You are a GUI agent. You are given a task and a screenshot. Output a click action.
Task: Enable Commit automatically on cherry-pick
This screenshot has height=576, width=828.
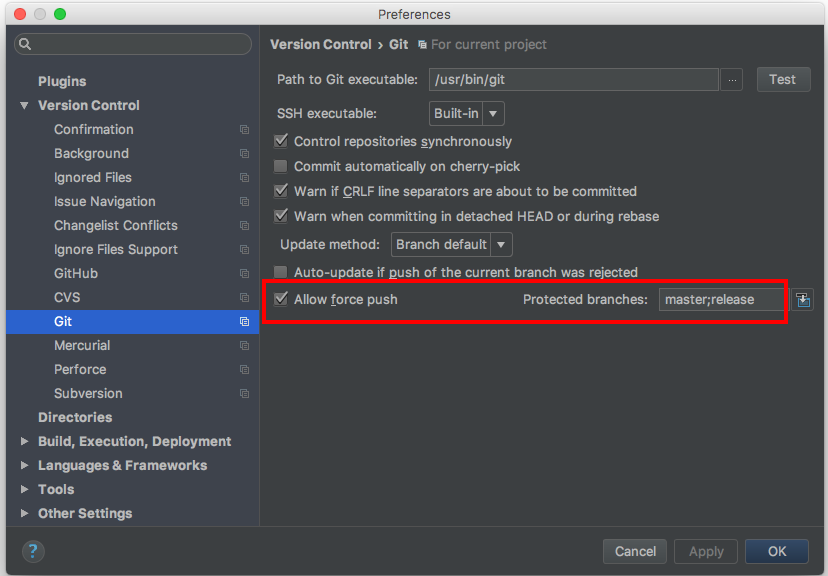click(x=279, y=166)
